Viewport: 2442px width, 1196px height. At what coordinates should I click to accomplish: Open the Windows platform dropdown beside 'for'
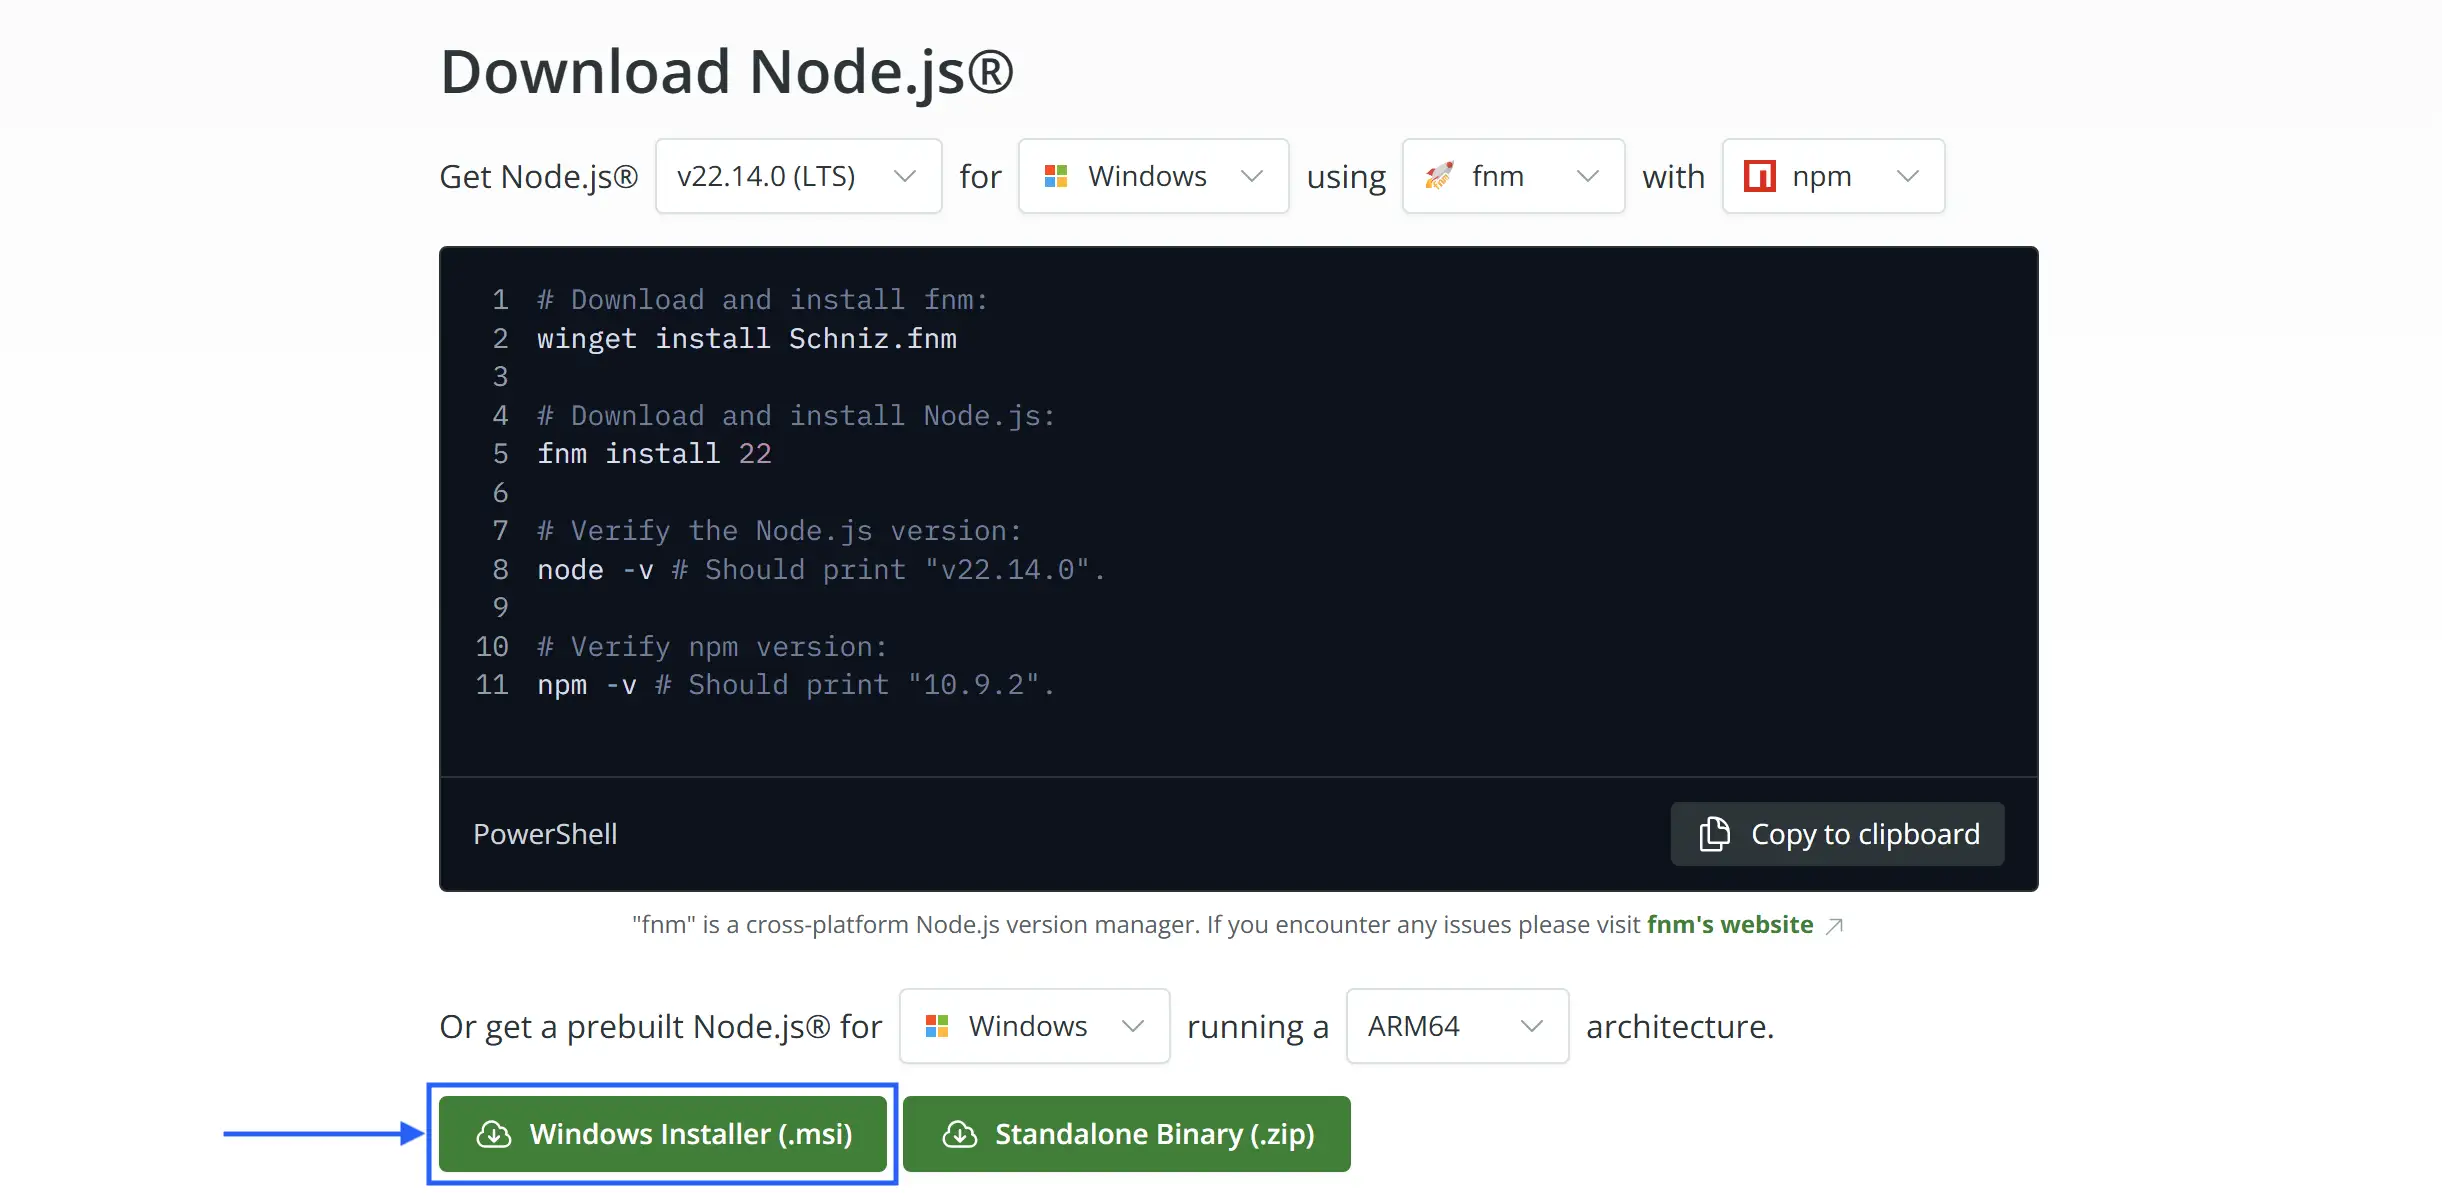[x=1153, y=176]
